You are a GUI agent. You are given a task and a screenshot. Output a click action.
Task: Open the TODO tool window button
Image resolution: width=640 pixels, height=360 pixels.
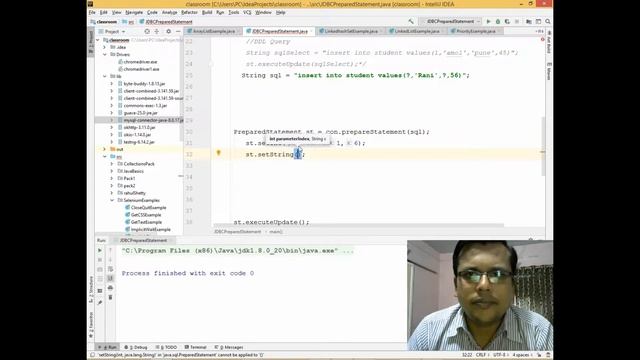(166, 347)
